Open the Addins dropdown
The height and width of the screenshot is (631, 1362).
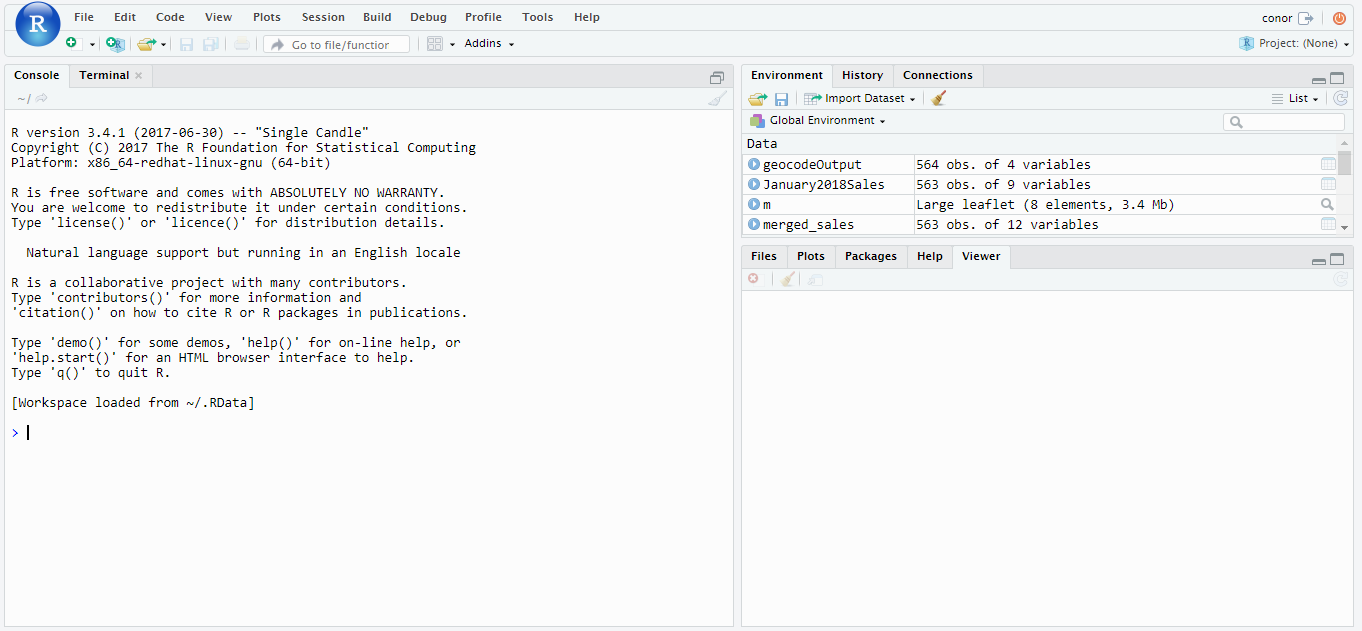[489, 44]
